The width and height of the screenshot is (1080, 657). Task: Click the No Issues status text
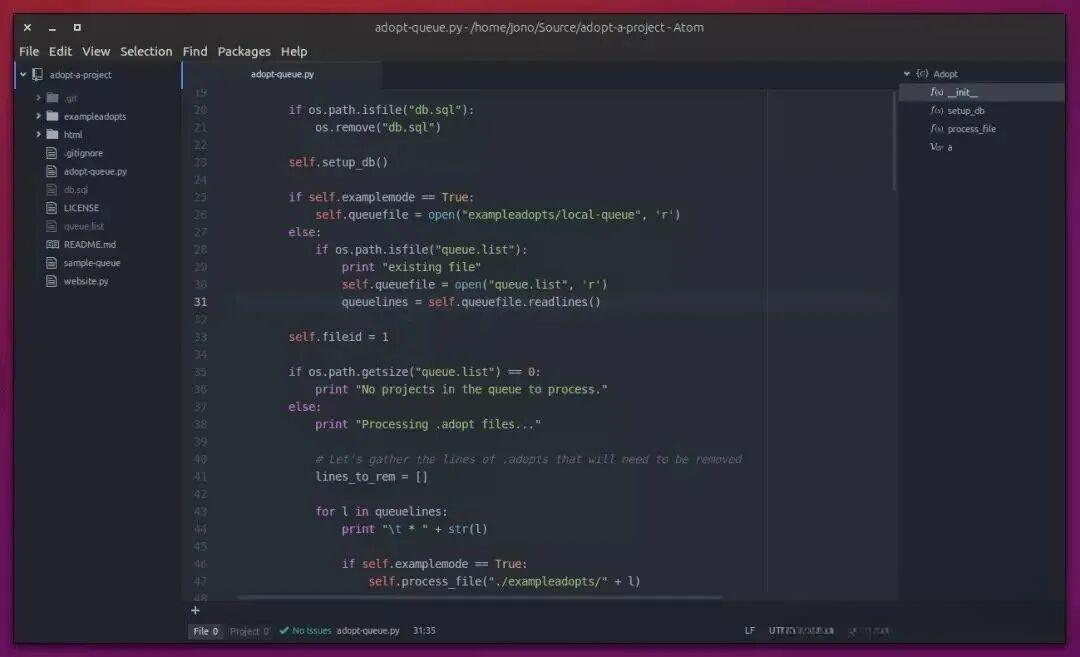tap(311, 630)
